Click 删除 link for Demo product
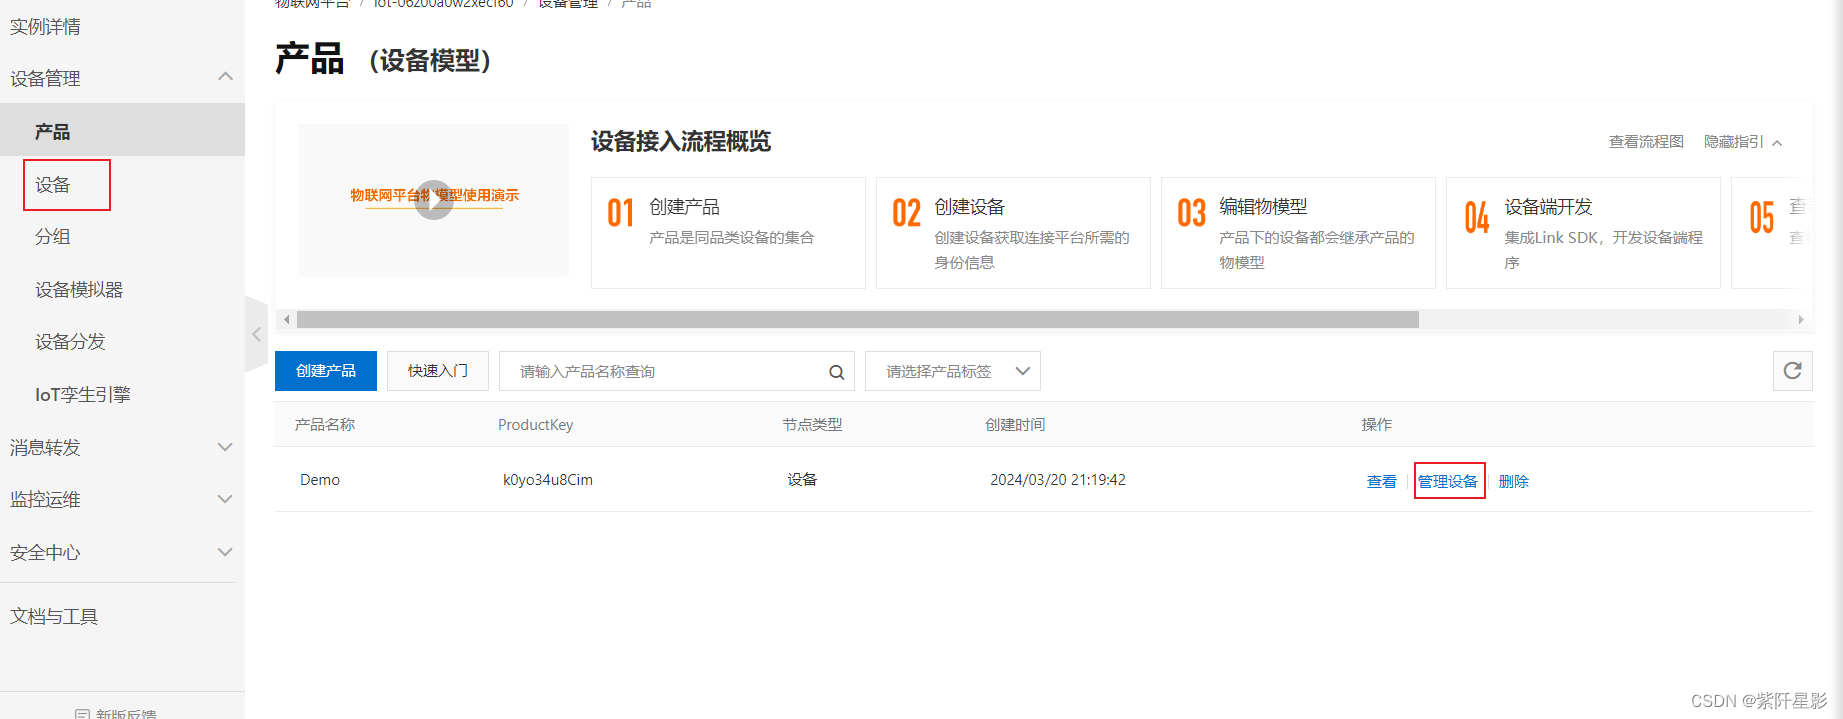 [1514, 481]
